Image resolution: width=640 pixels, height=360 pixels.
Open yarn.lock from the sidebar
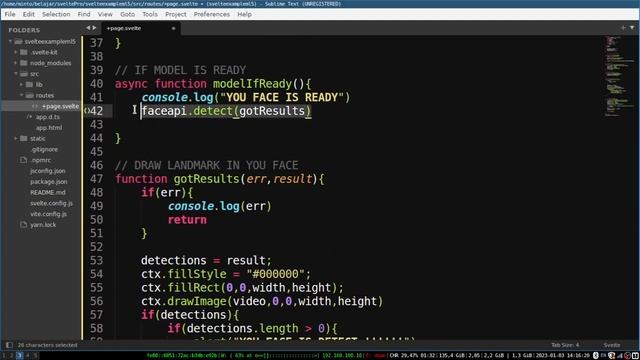[43, 225]
